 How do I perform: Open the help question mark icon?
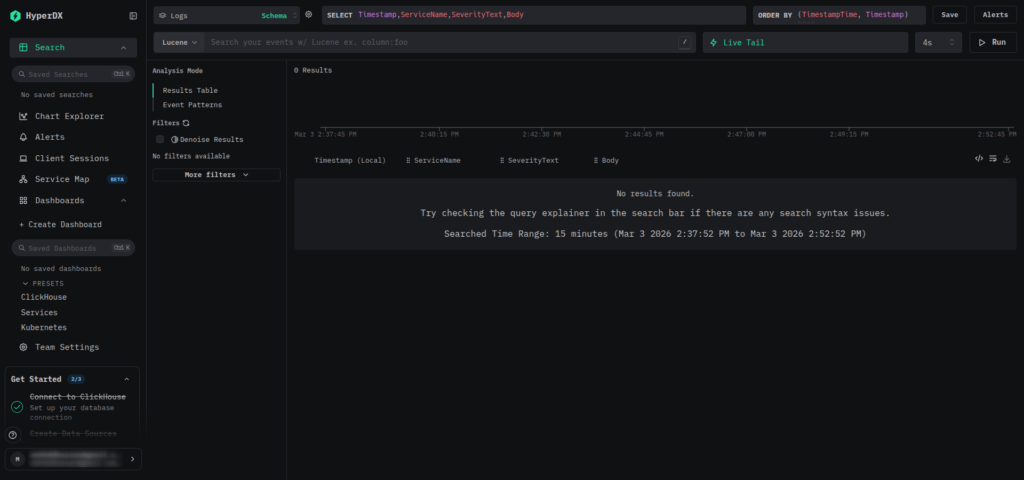point(13,435)
